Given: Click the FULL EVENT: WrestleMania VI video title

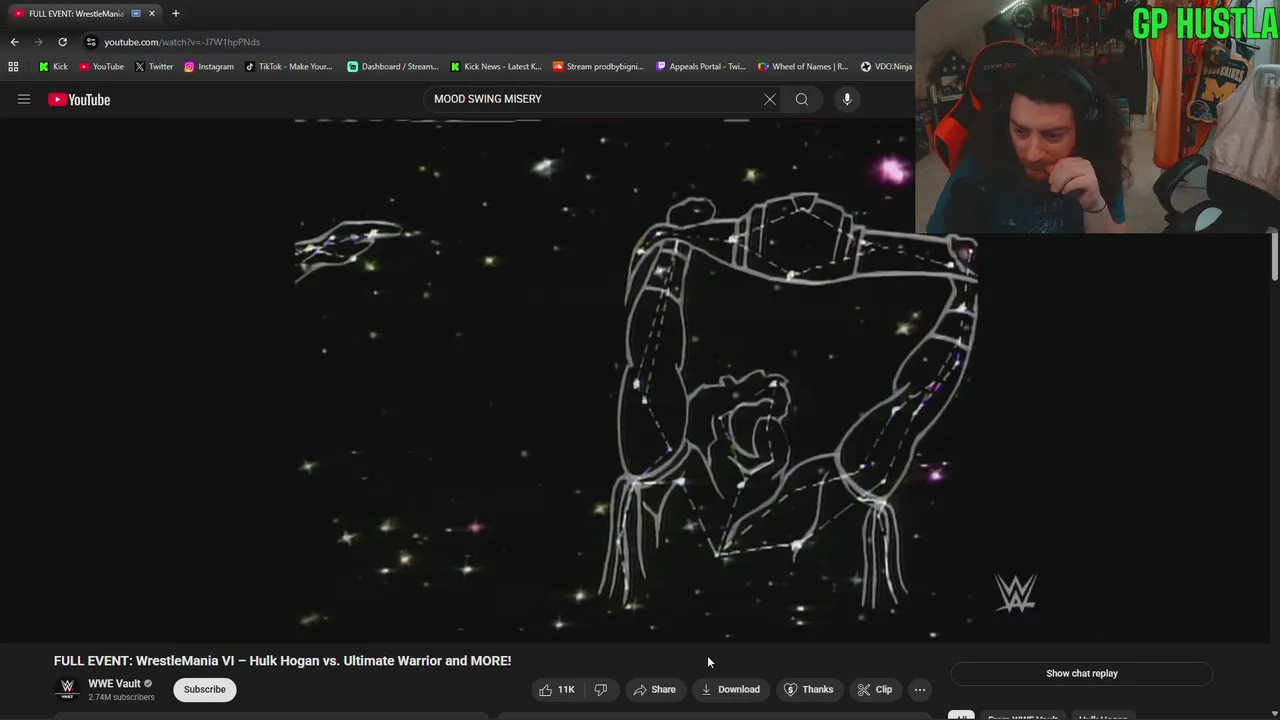Looking at the screenshot, I should pos(282,661).
